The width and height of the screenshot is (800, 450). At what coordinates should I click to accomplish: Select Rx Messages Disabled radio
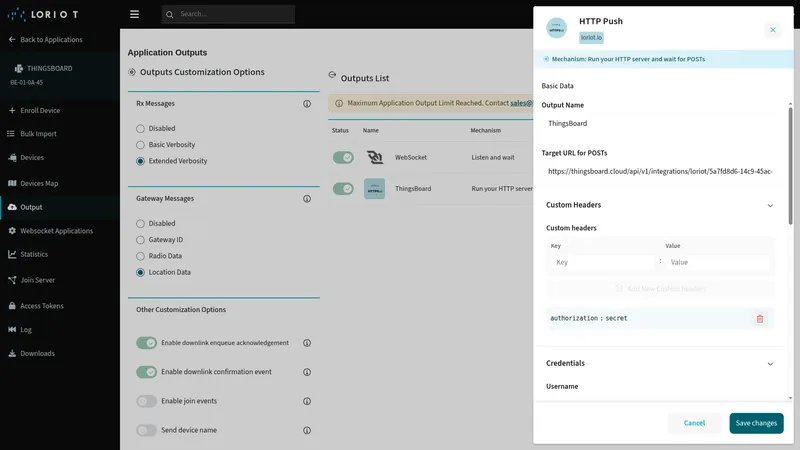(x=140, y=129)
